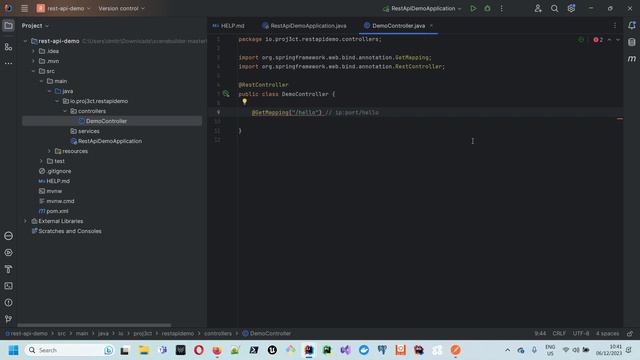Open Notifications bell on right sidebar
The width and height of the screenshot is (640, 360).
tap(632, 25)
